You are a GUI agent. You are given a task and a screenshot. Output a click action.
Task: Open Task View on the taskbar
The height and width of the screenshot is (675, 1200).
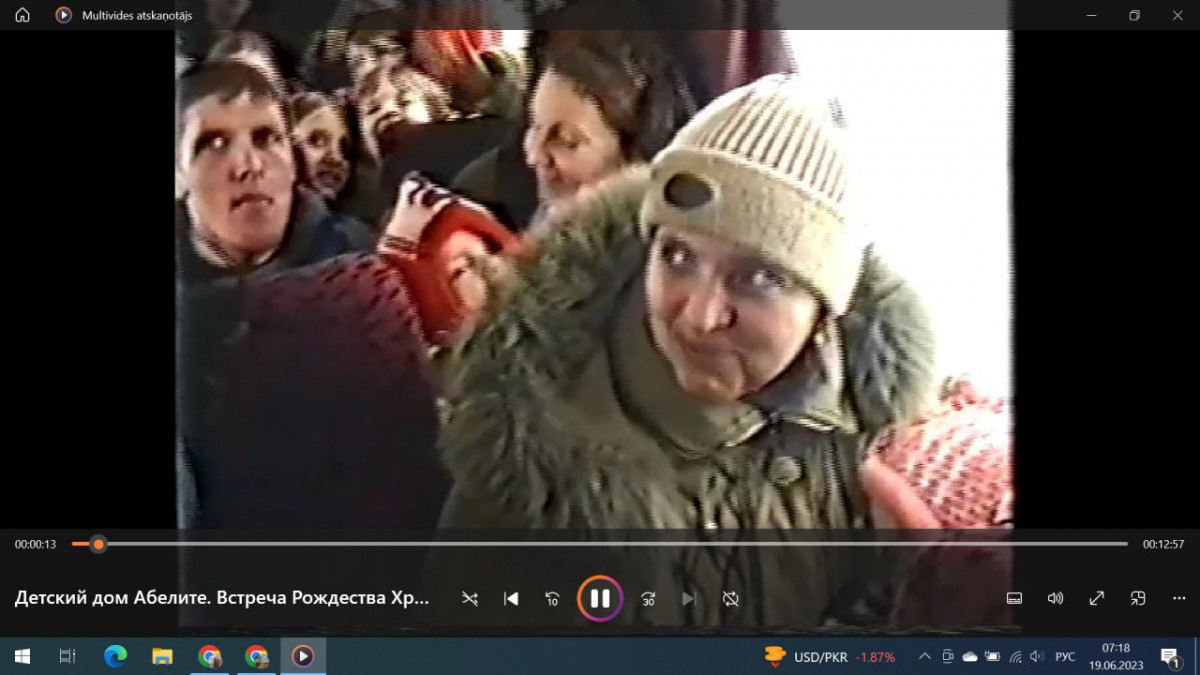click(67, 656)
